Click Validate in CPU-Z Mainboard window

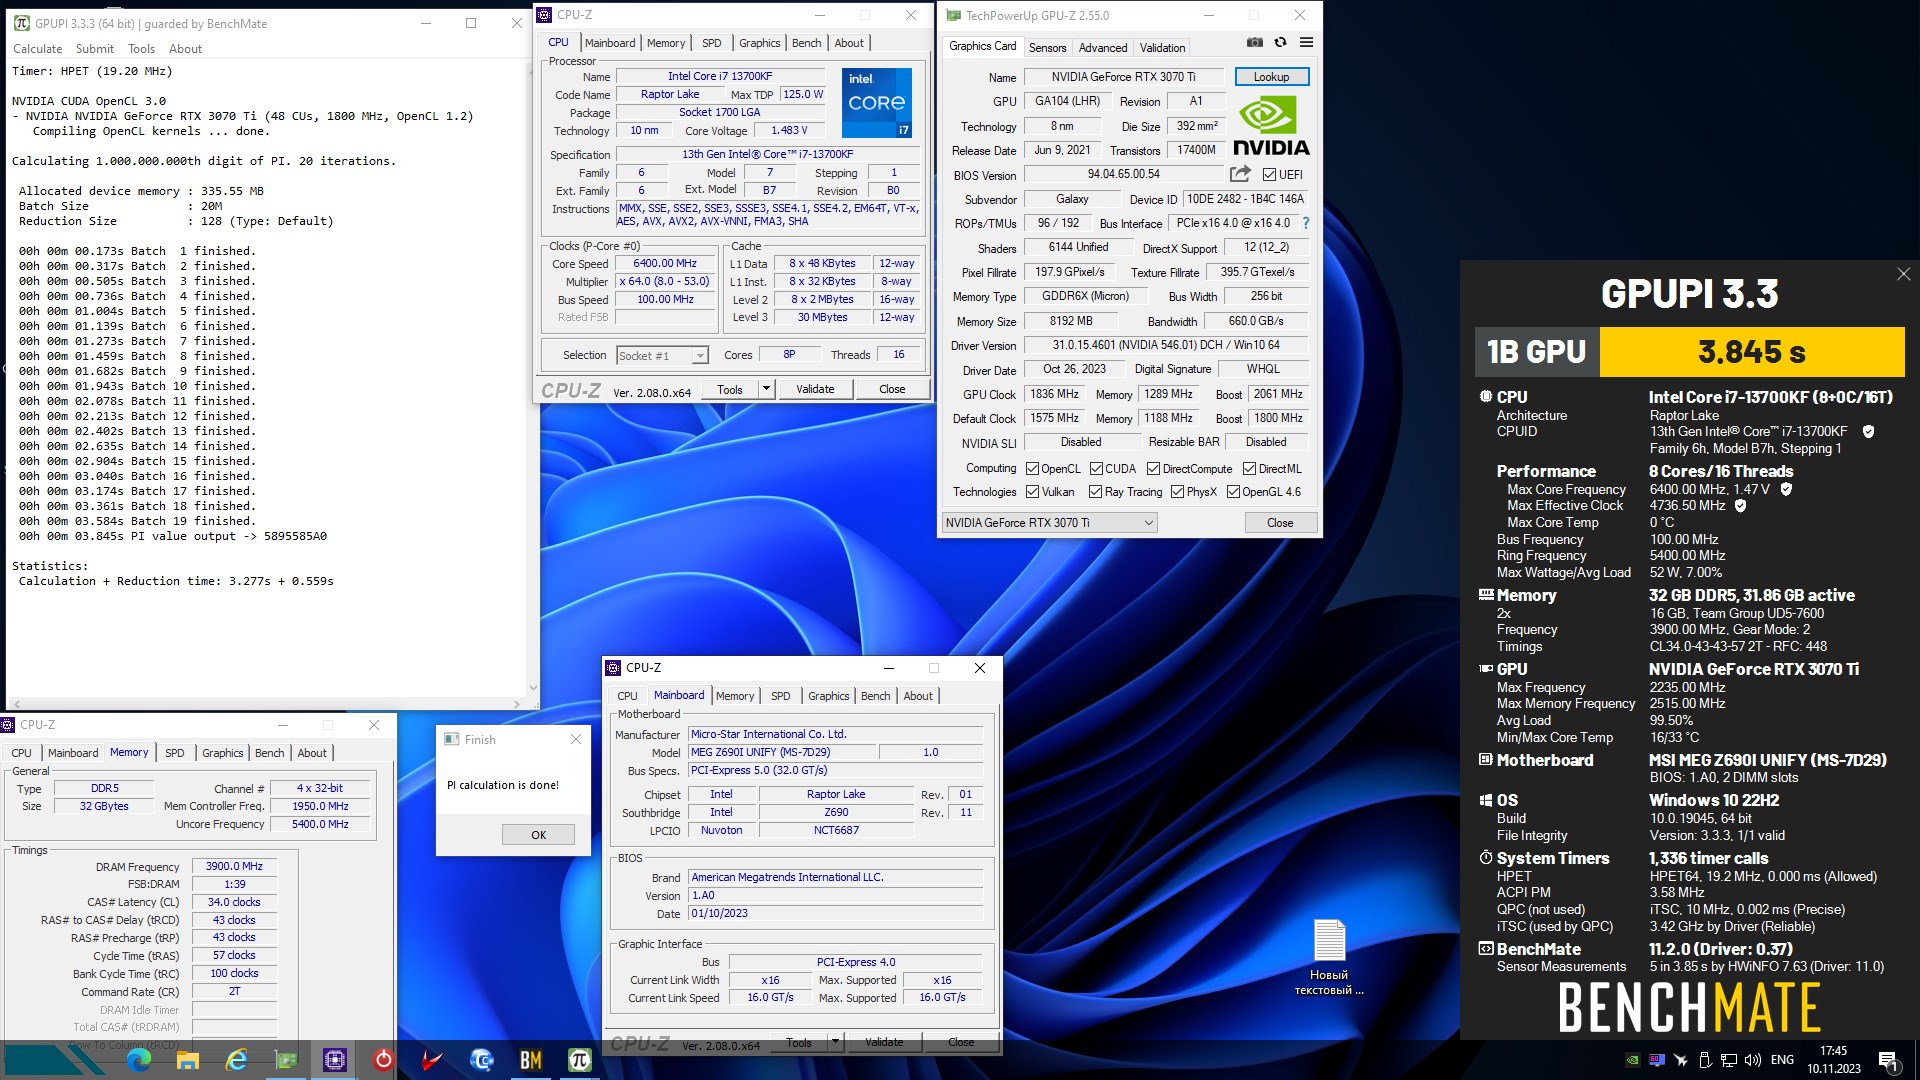[884, 1042]
